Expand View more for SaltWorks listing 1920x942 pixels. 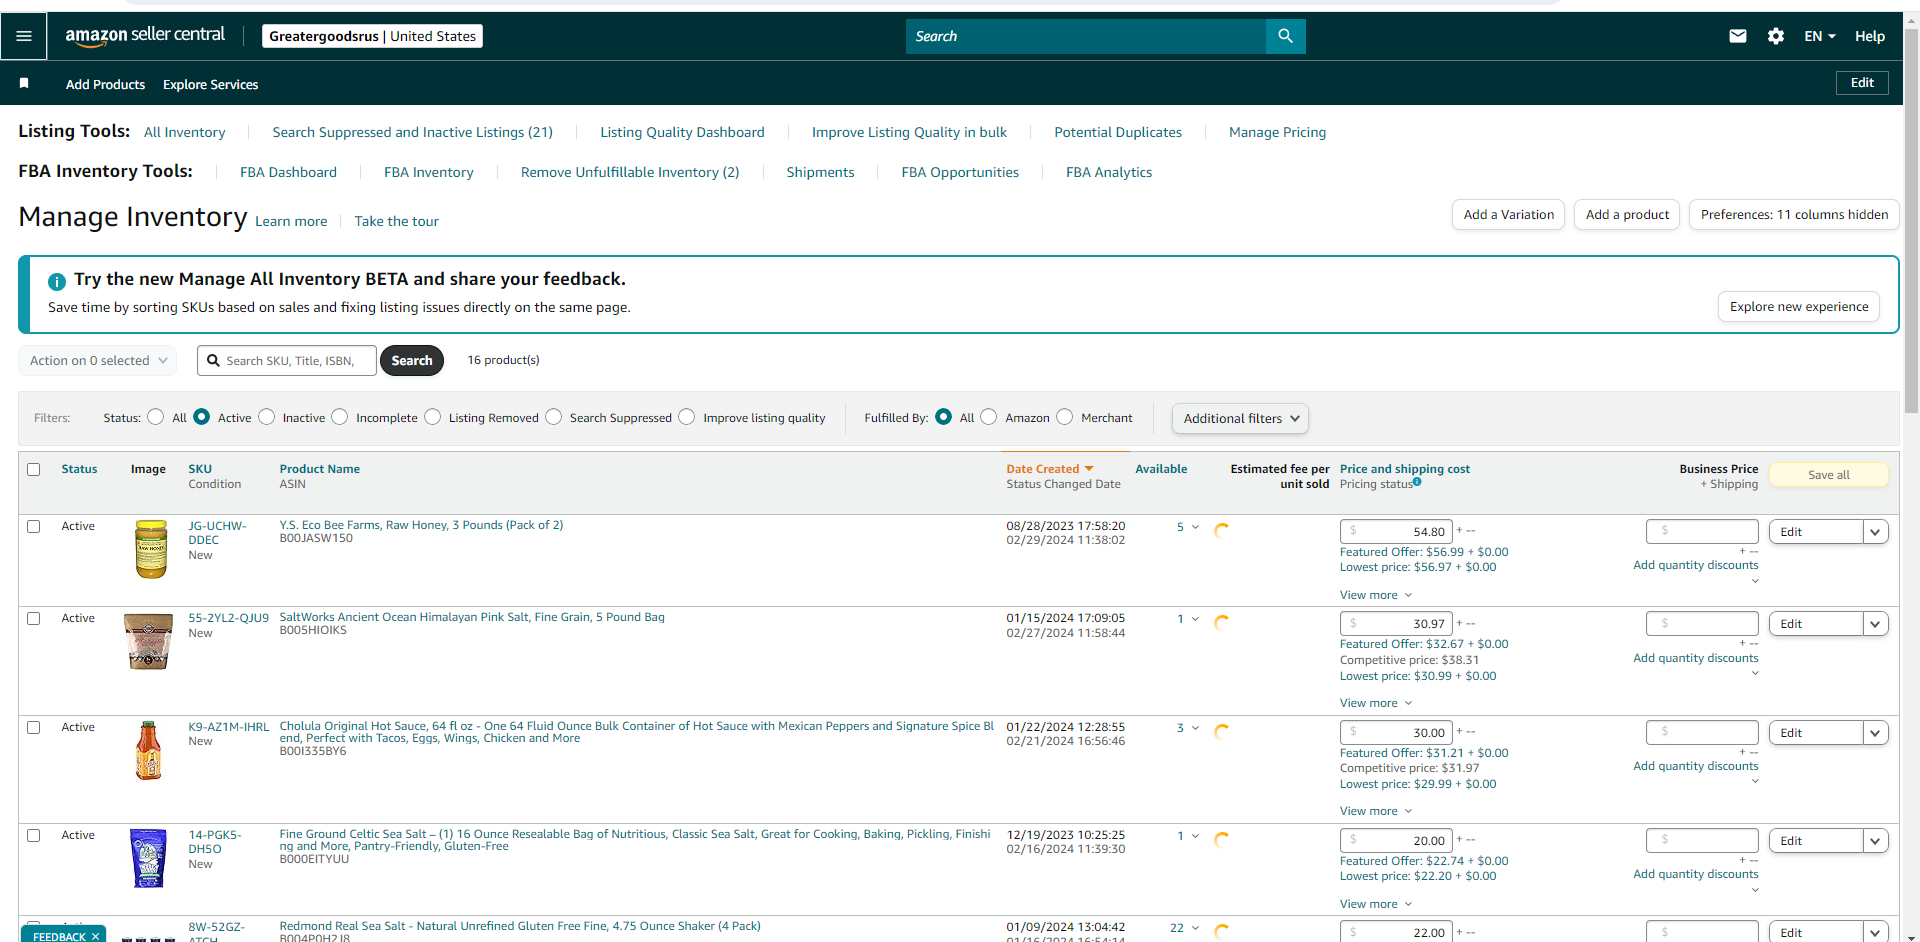point(1376,703)
